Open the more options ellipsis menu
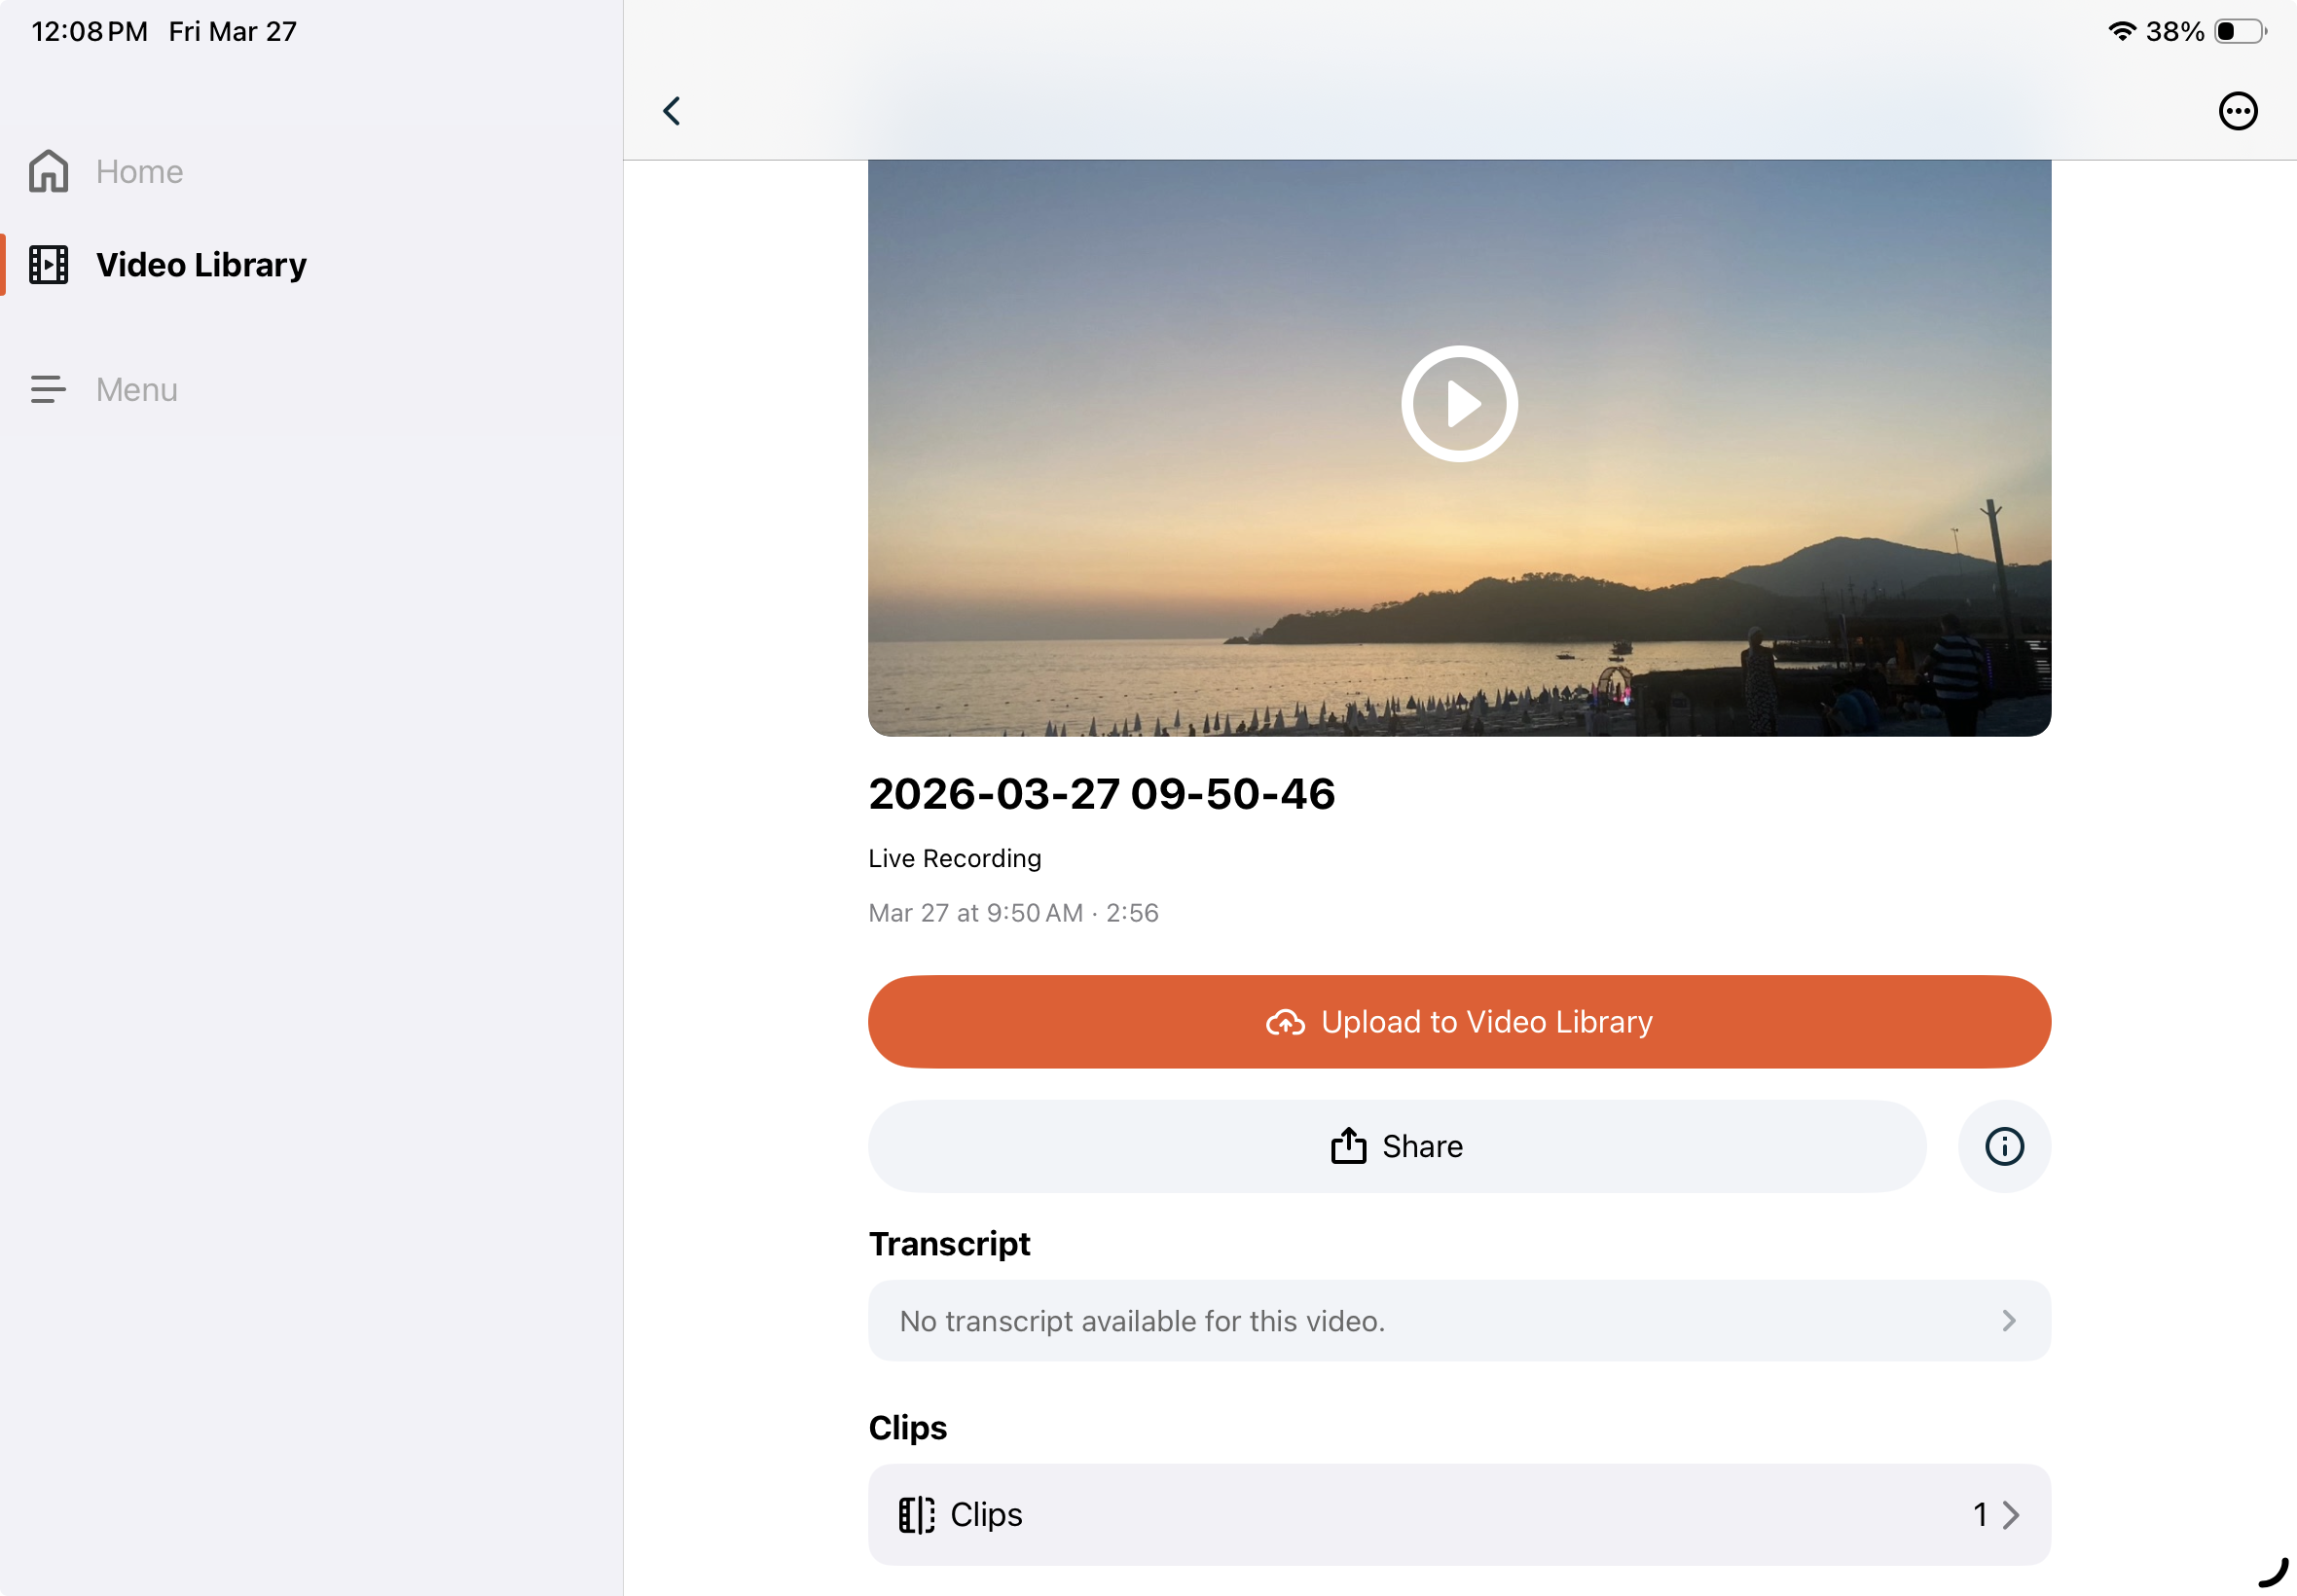Viewport: 2297px width, 1596px height. 2237,111
